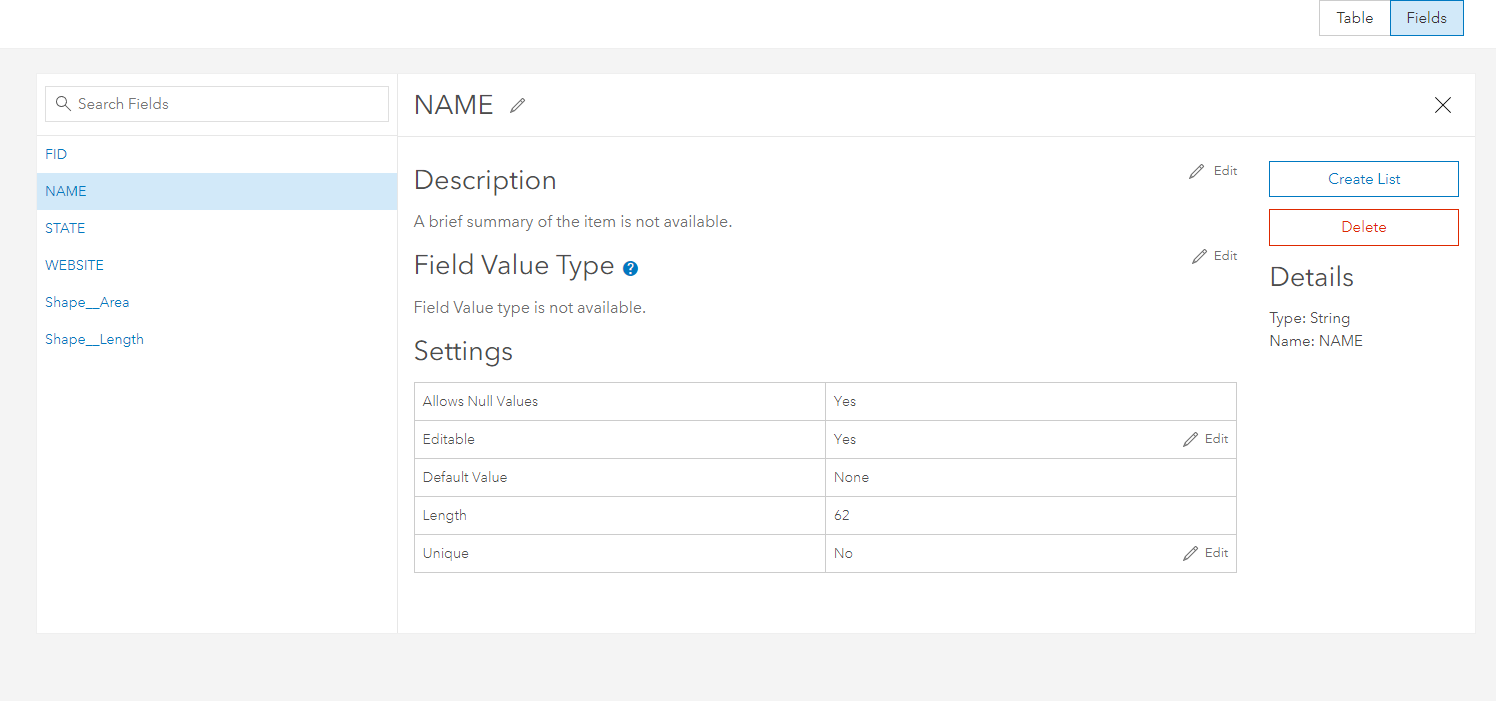Select the WEBSITE field

point(74,265)
